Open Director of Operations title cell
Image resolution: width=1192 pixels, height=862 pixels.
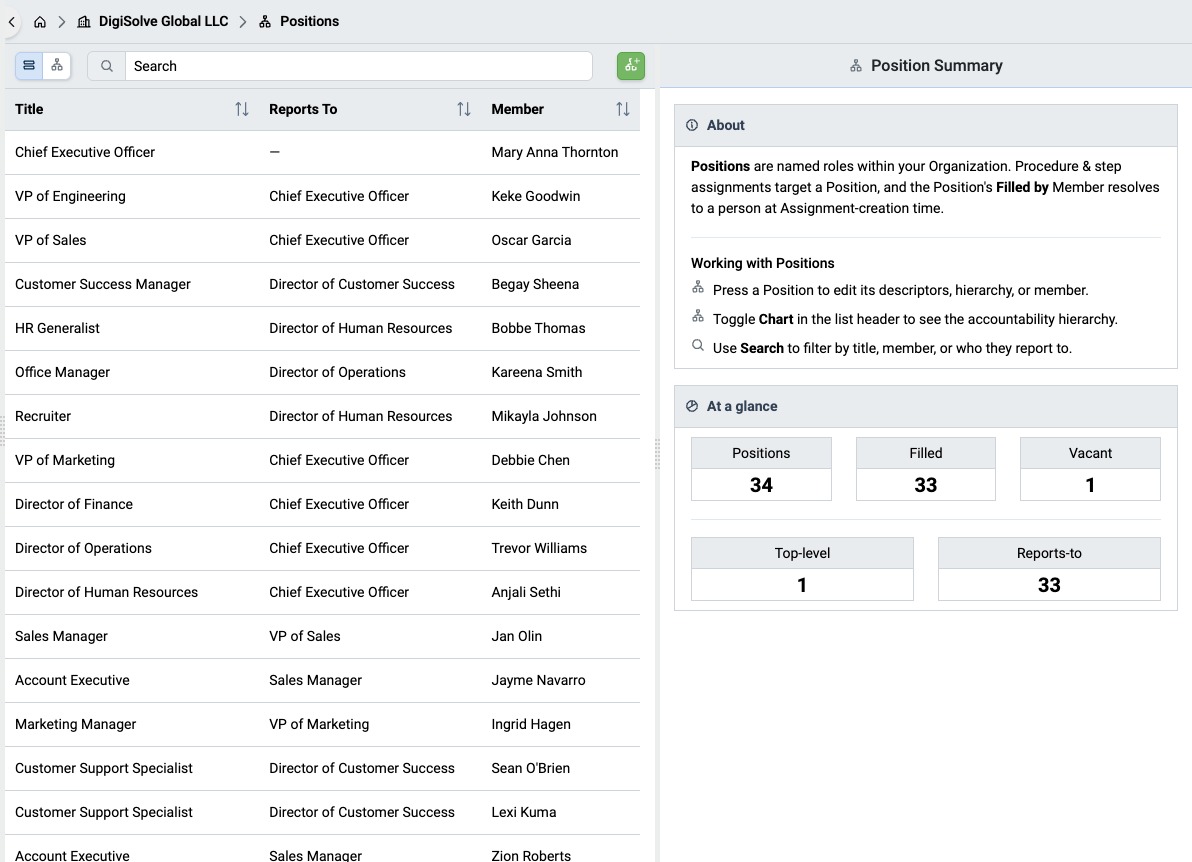(83, 549)
